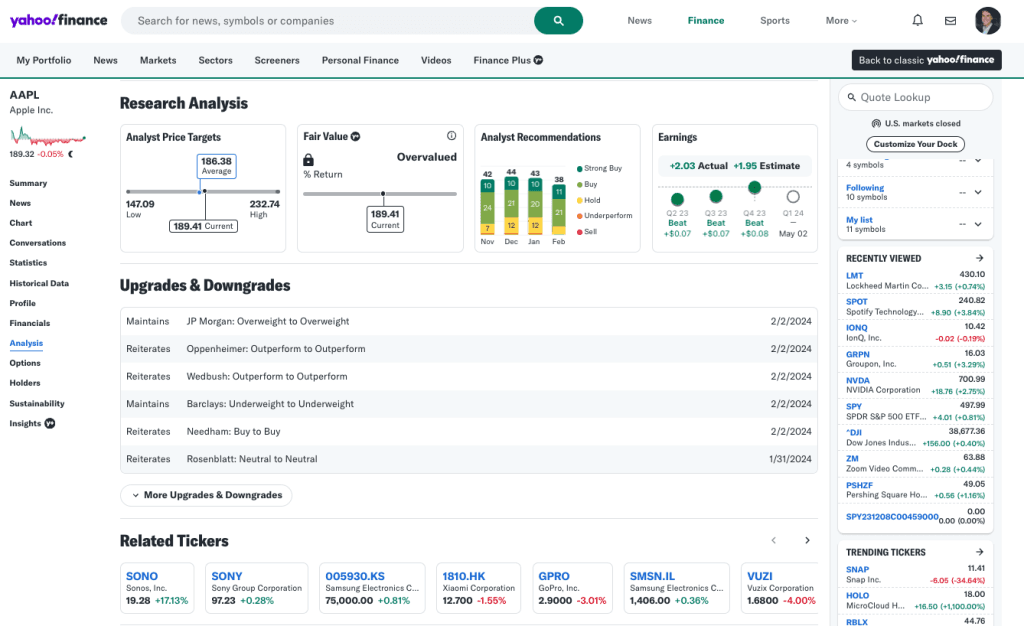1024x626 pixels.
Task: Click the Quote Lookup input field
Action: click(916, 97)
